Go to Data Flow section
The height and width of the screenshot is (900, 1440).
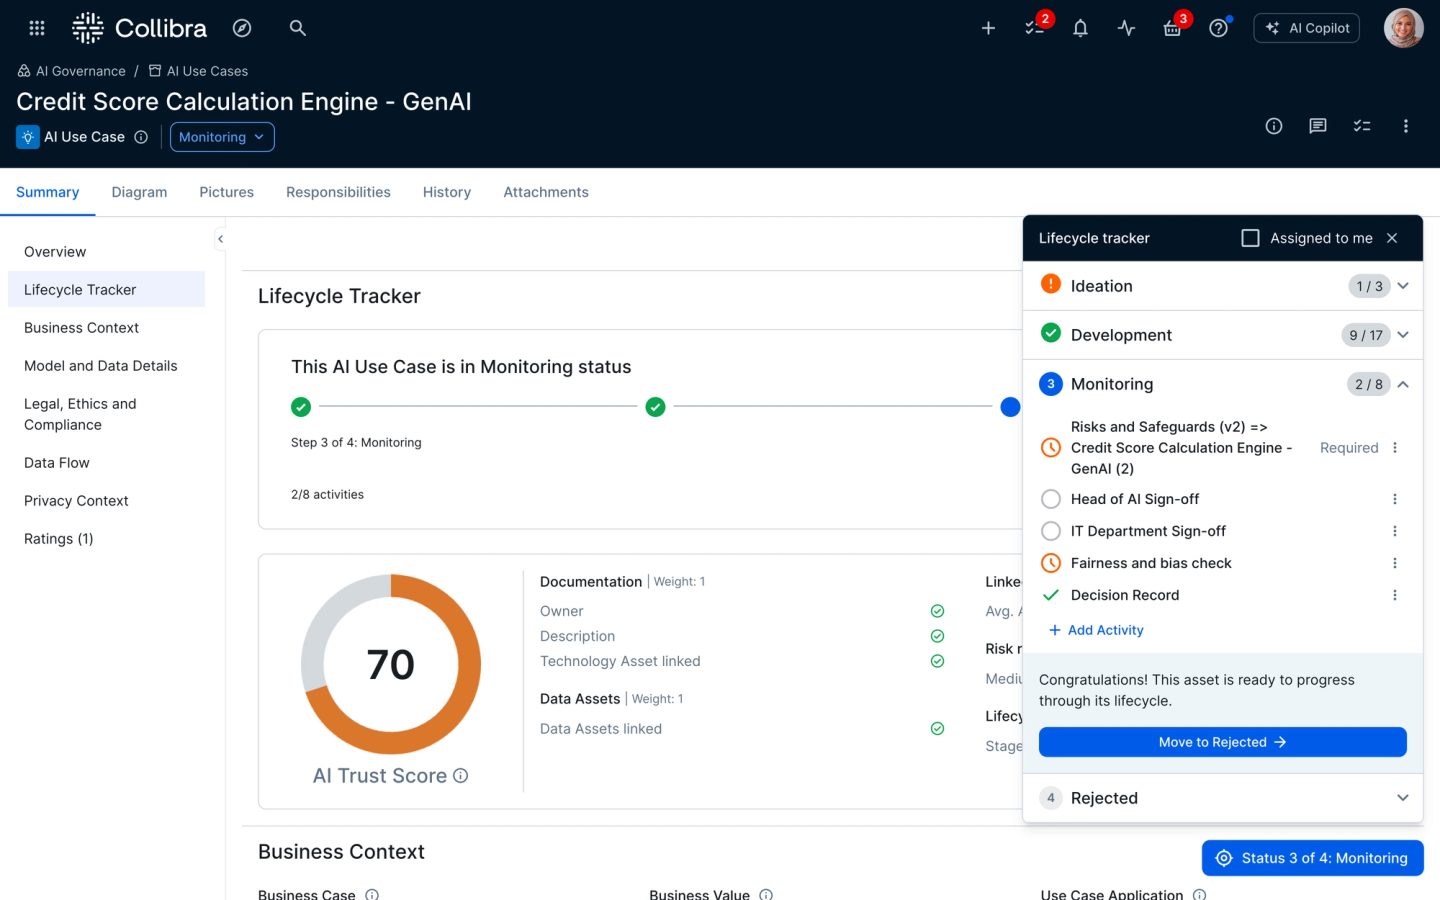[x=57, y=463]
